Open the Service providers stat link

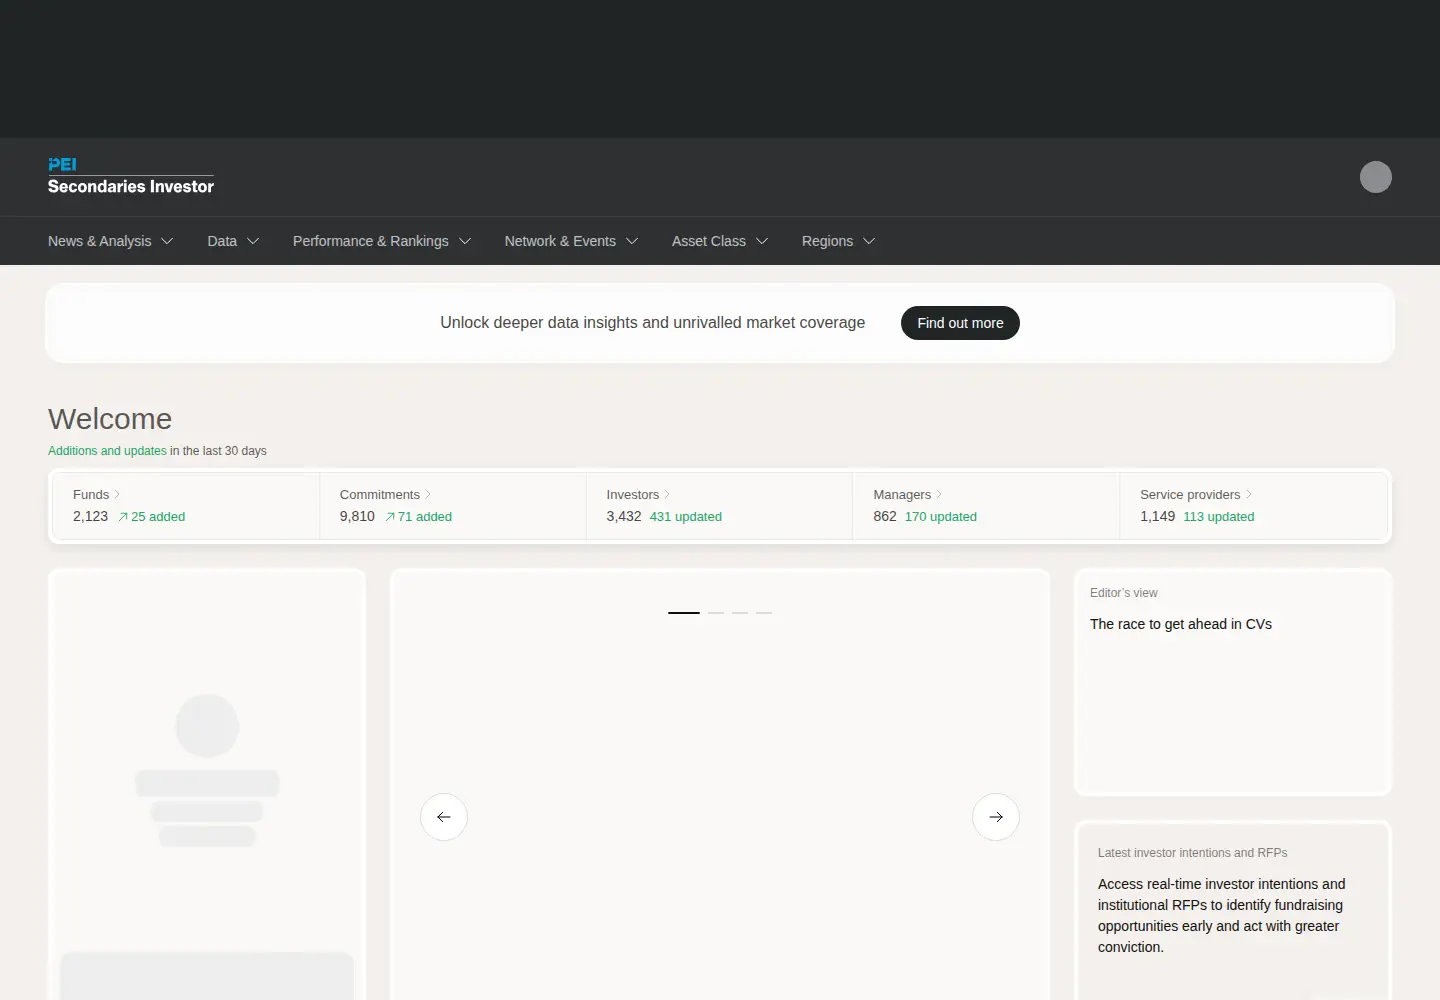click(1196, 495)
